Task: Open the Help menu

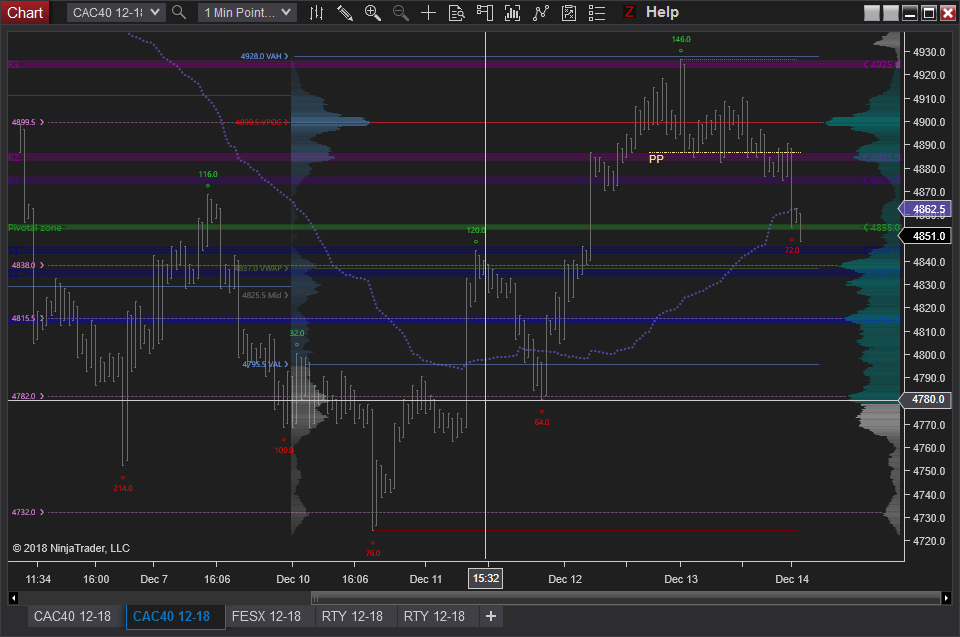Action: (662, 12)
